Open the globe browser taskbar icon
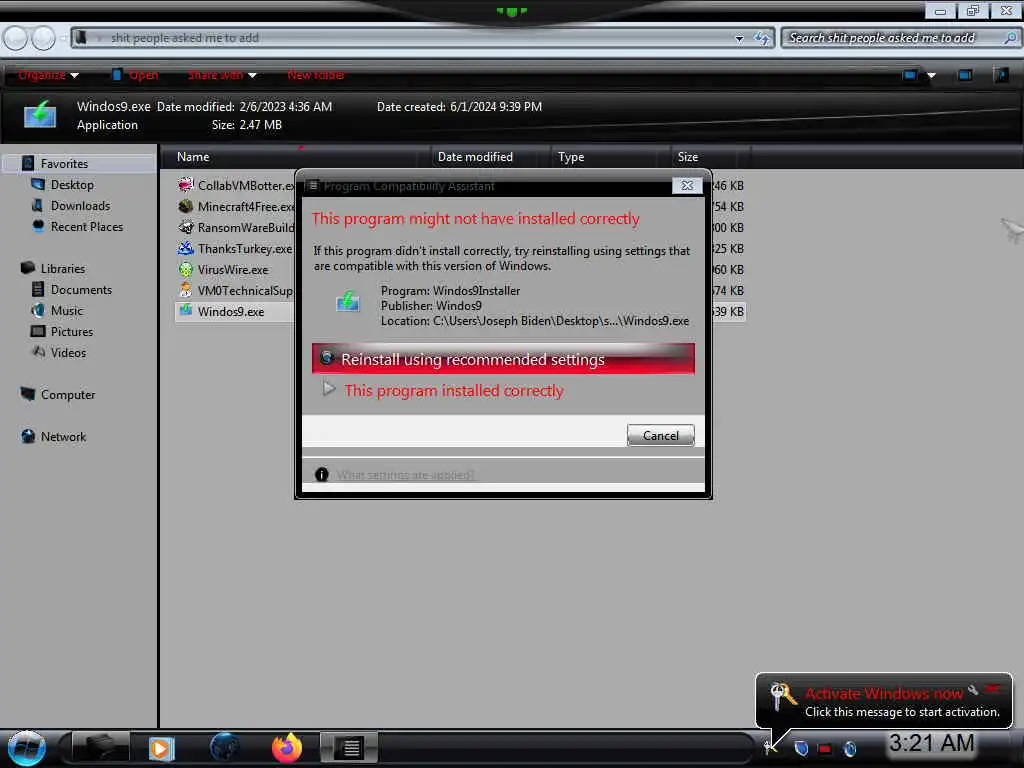Viewport: 1024px width, 768px height. pos(224,747)
